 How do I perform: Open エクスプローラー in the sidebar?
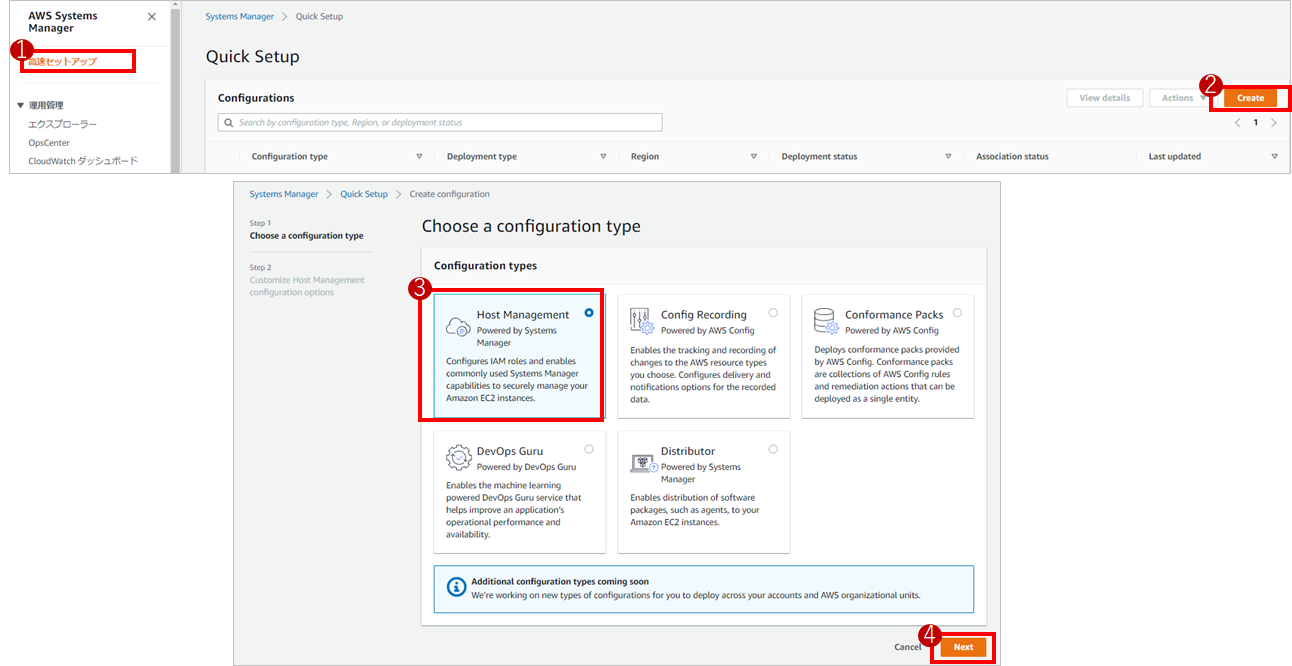pos(62,124)
